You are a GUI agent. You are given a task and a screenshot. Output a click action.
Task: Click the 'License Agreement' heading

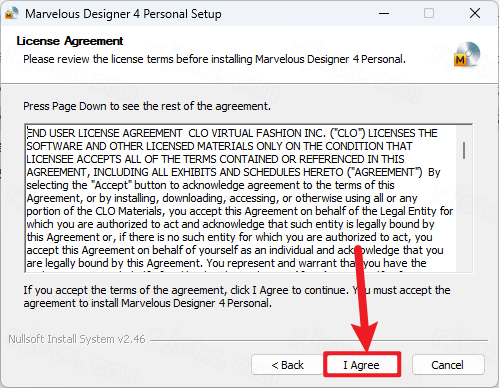(x=70, y=41)
